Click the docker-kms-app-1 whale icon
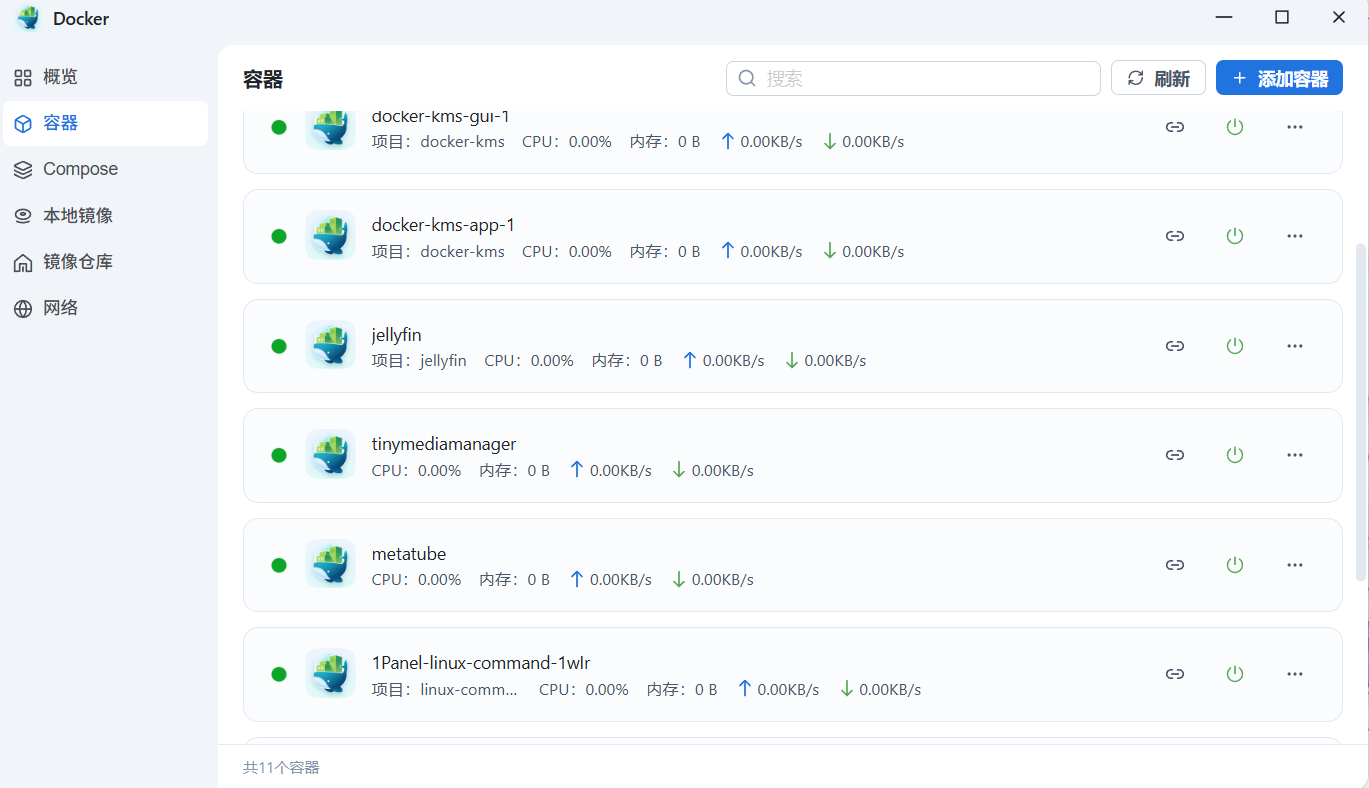This screenshot has width=1369, height=788. coord(330,236)
